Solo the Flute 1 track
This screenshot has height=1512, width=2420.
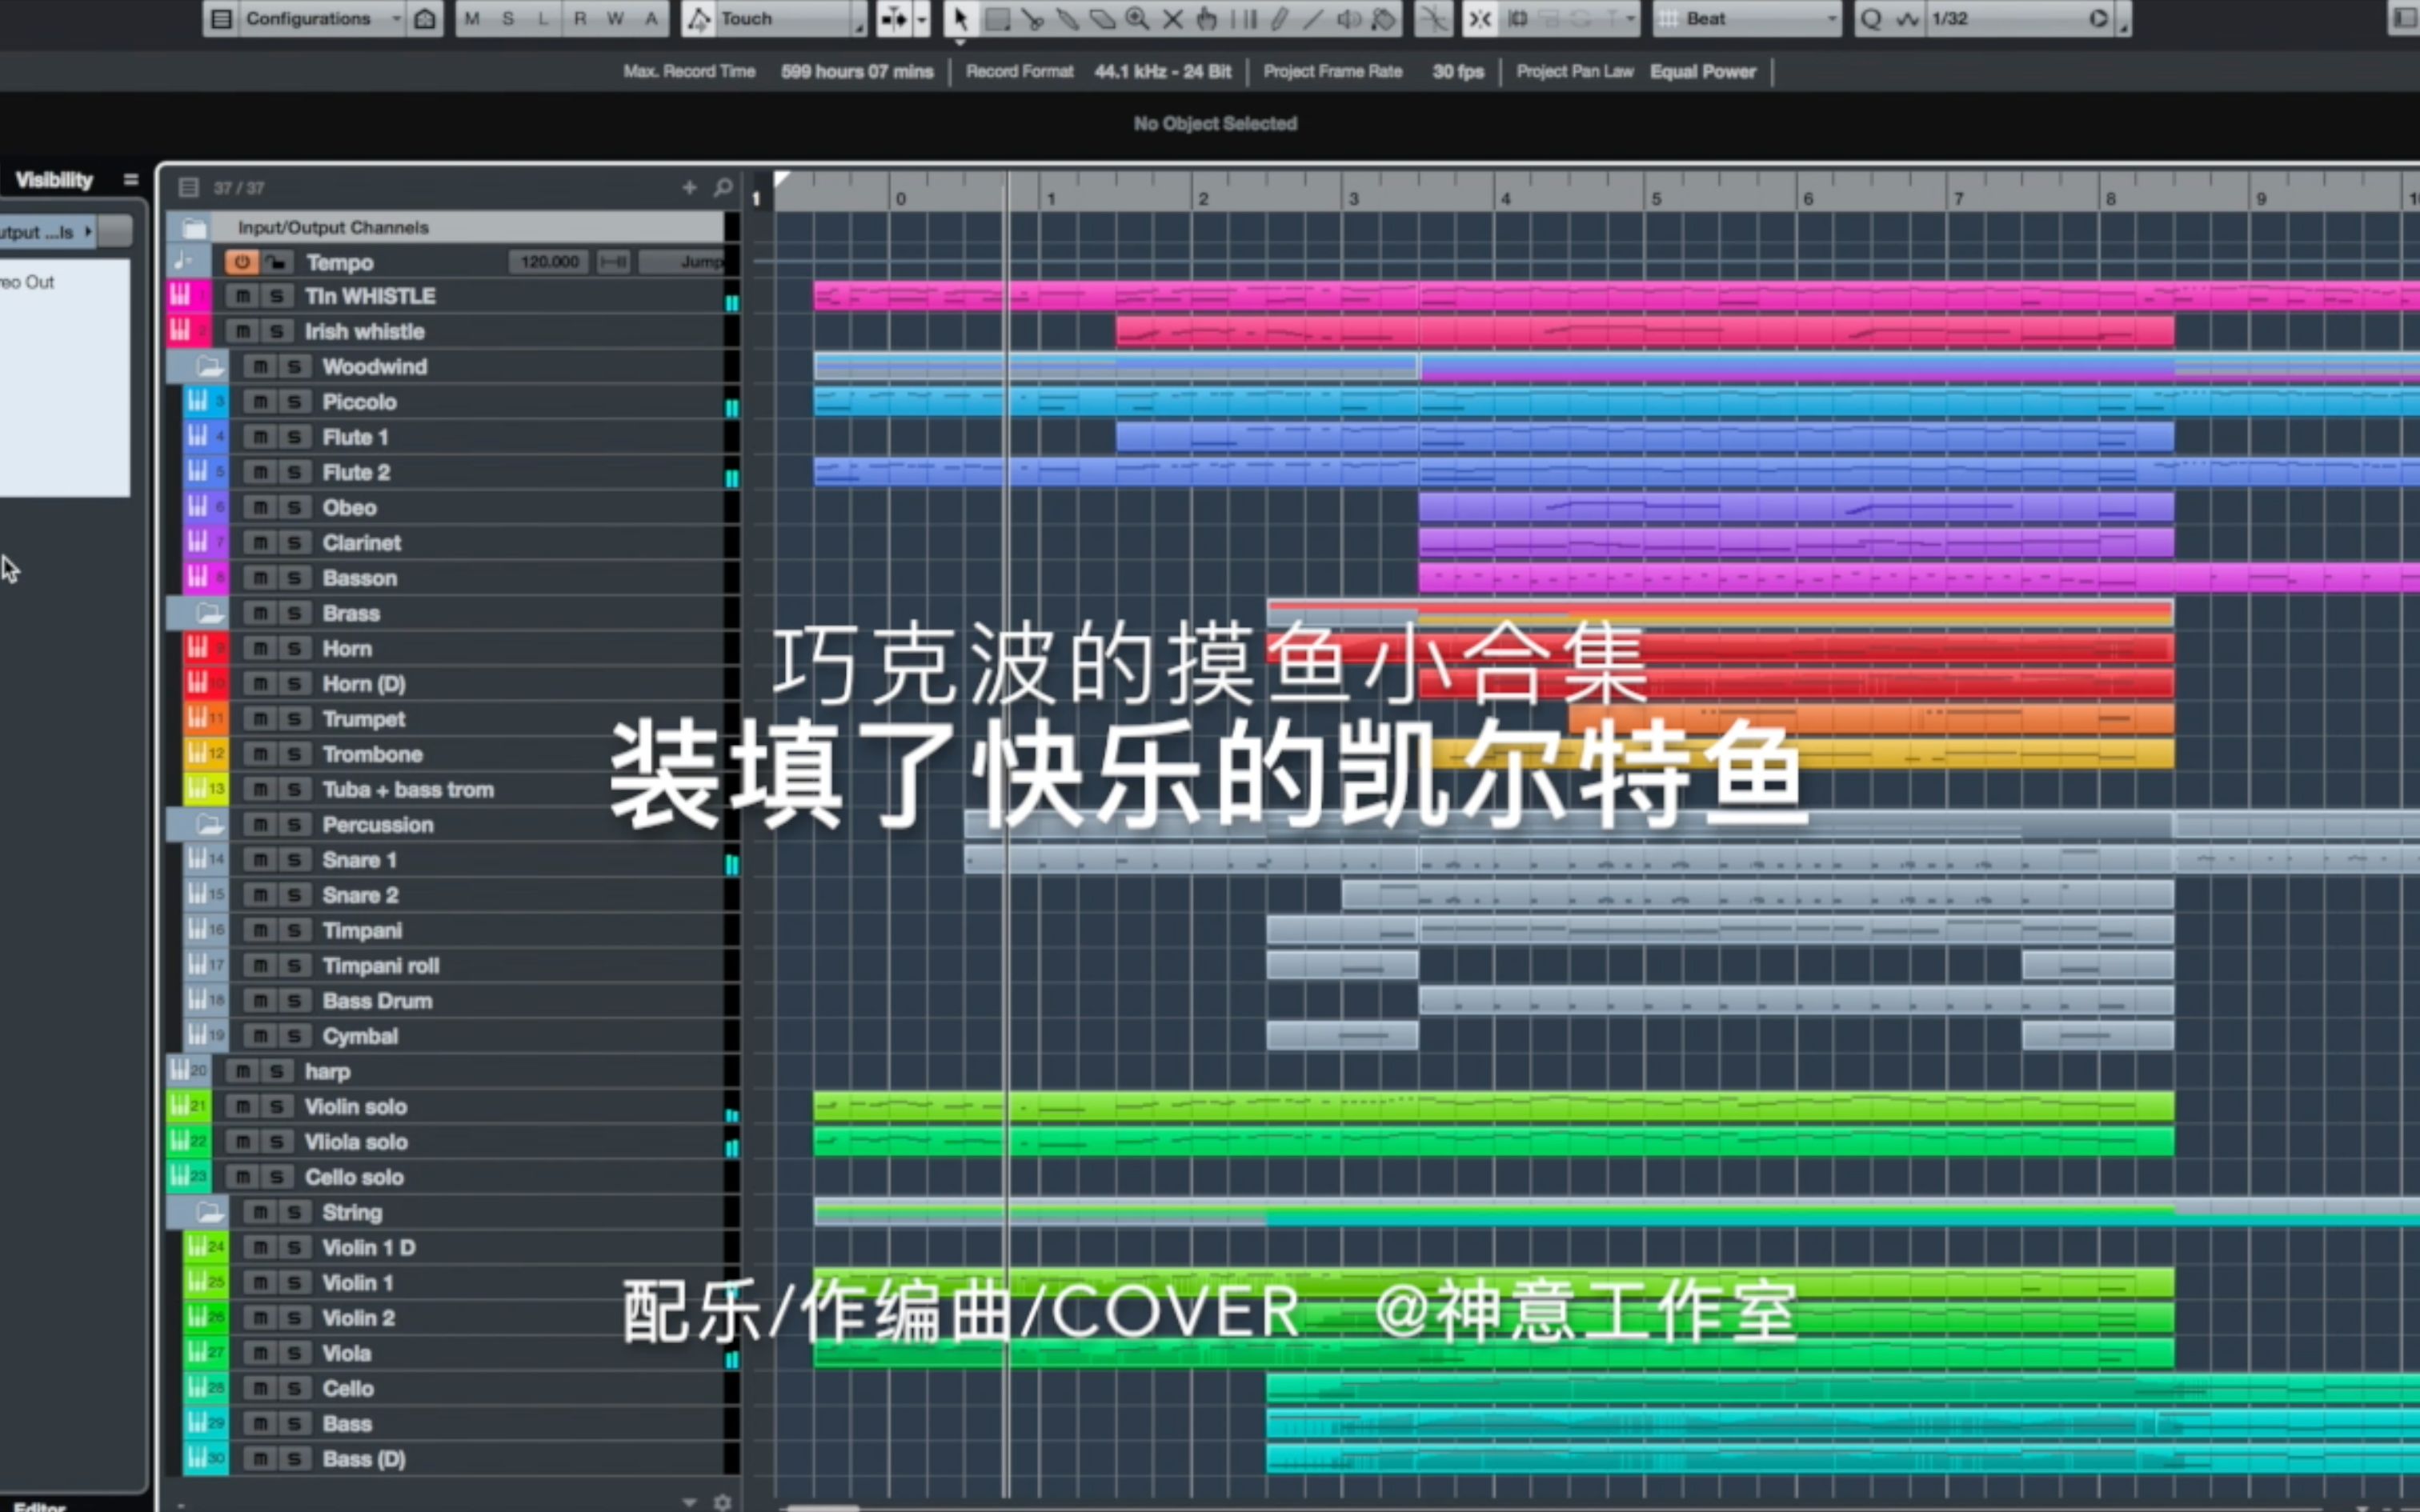click(x=294, y=437)
